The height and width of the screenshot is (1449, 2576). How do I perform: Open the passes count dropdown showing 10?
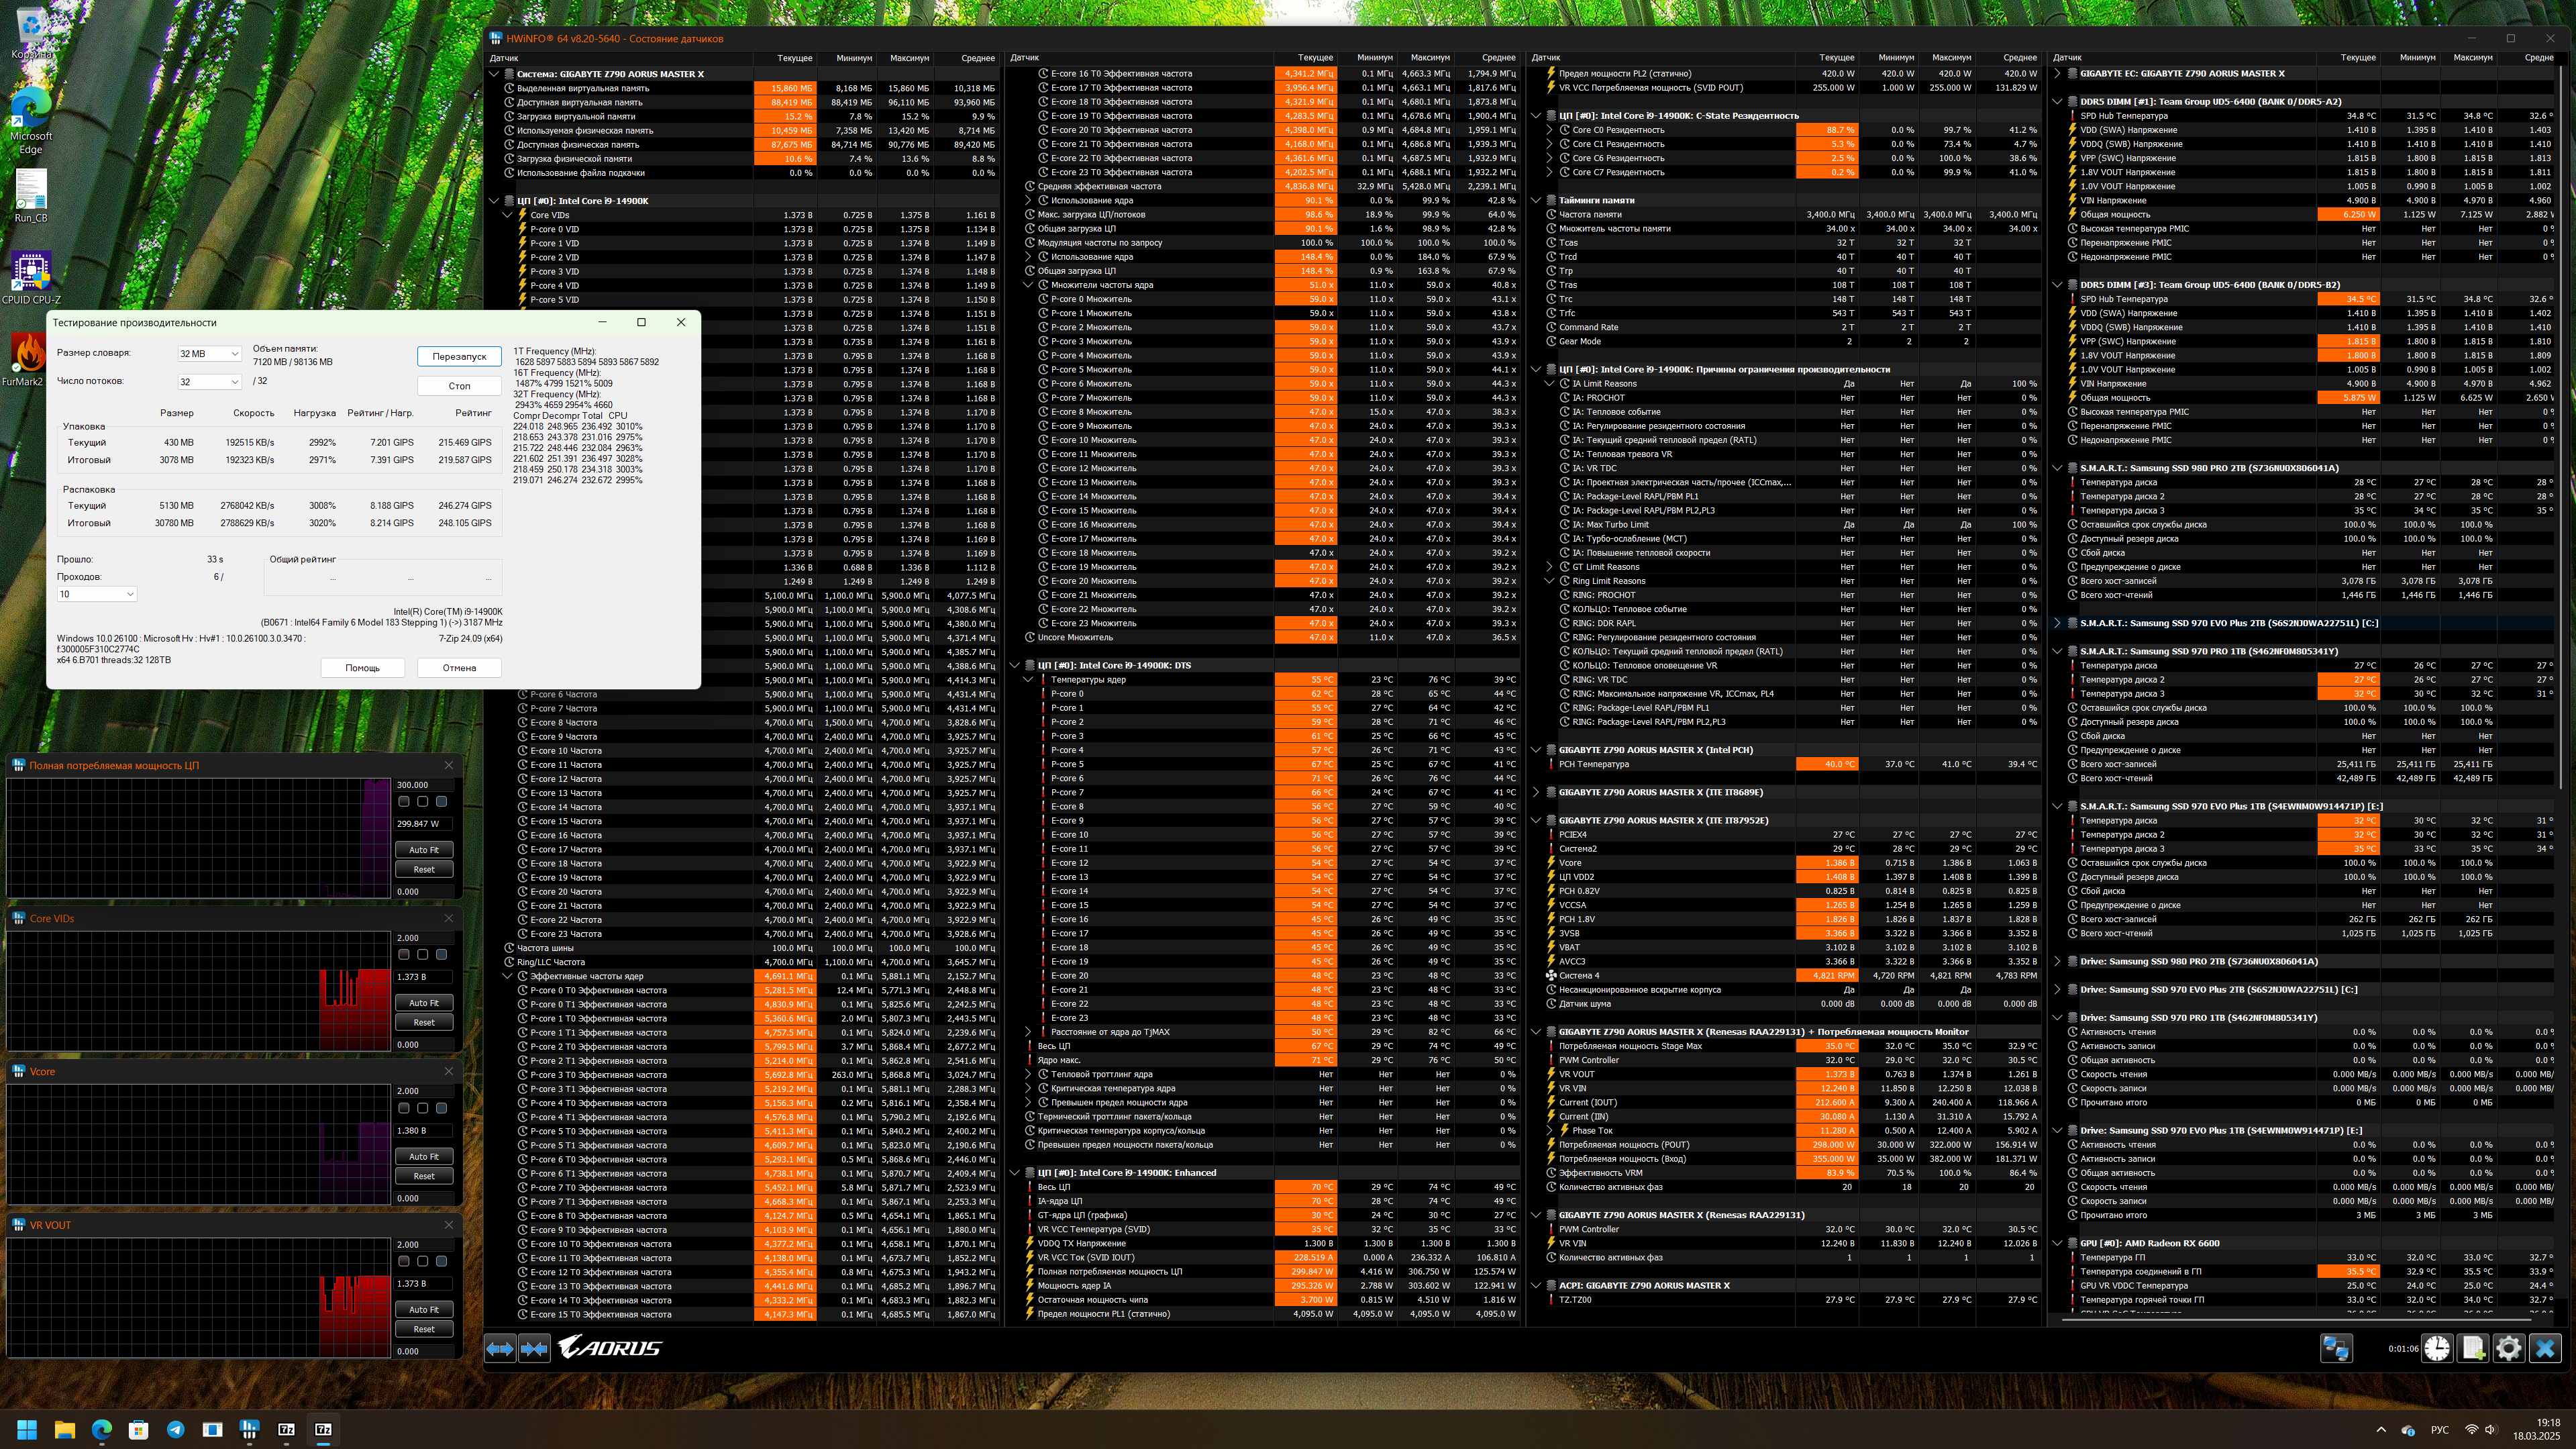coord(96,594)
